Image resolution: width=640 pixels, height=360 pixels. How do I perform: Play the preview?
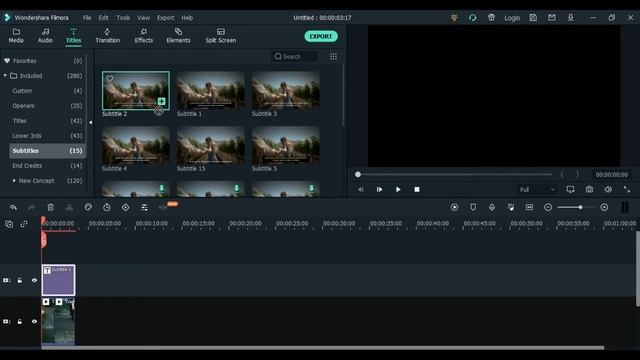[398, 189]
